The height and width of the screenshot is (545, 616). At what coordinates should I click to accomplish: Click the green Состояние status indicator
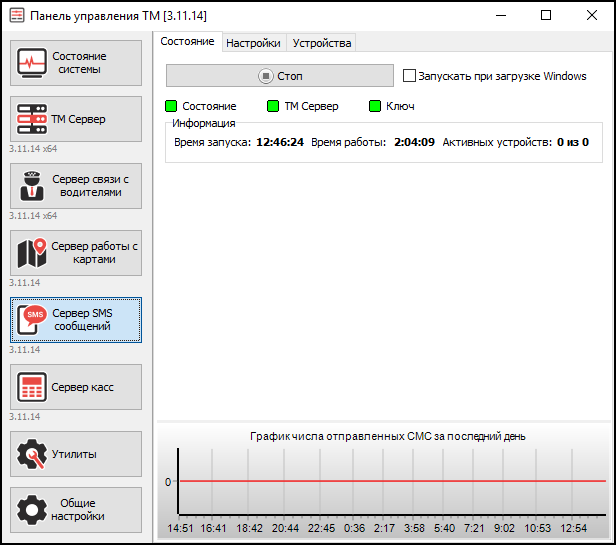point(171,106)
